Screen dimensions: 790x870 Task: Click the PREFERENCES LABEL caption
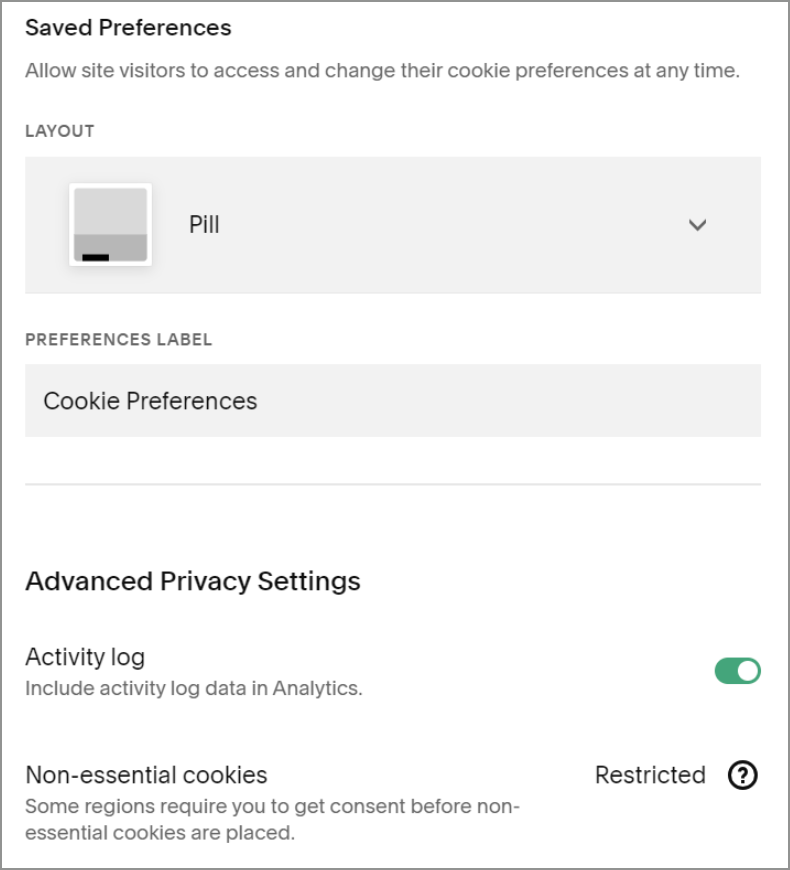118,339
